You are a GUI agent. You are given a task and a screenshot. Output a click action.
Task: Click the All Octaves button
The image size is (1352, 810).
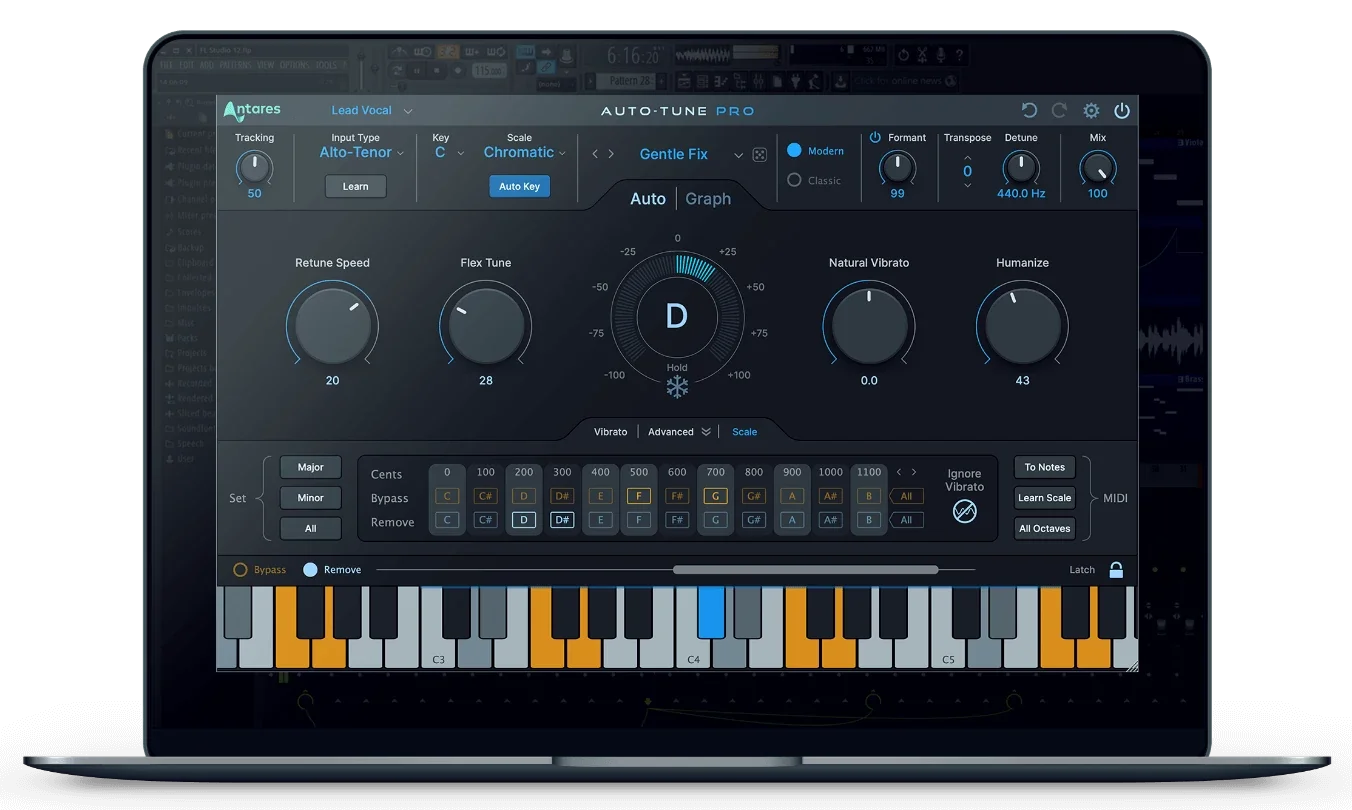point(1045,528)
